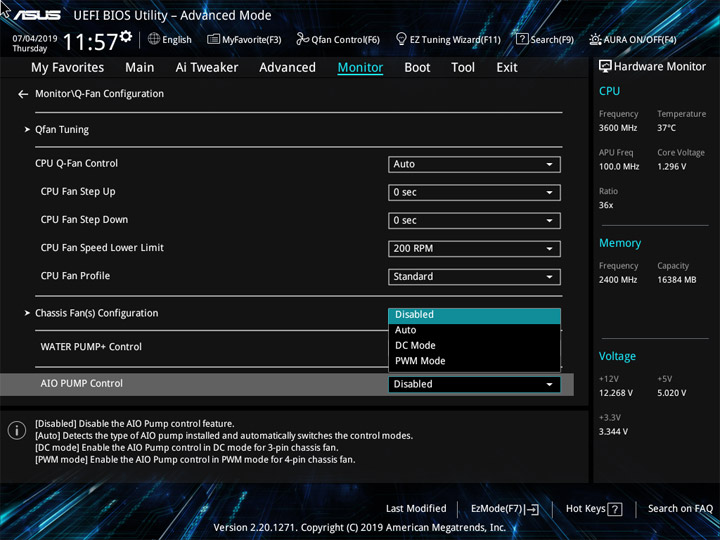720x540 pixels.
Task: Click the 07/04/2019 date text
Action: (x=34, y=39)
